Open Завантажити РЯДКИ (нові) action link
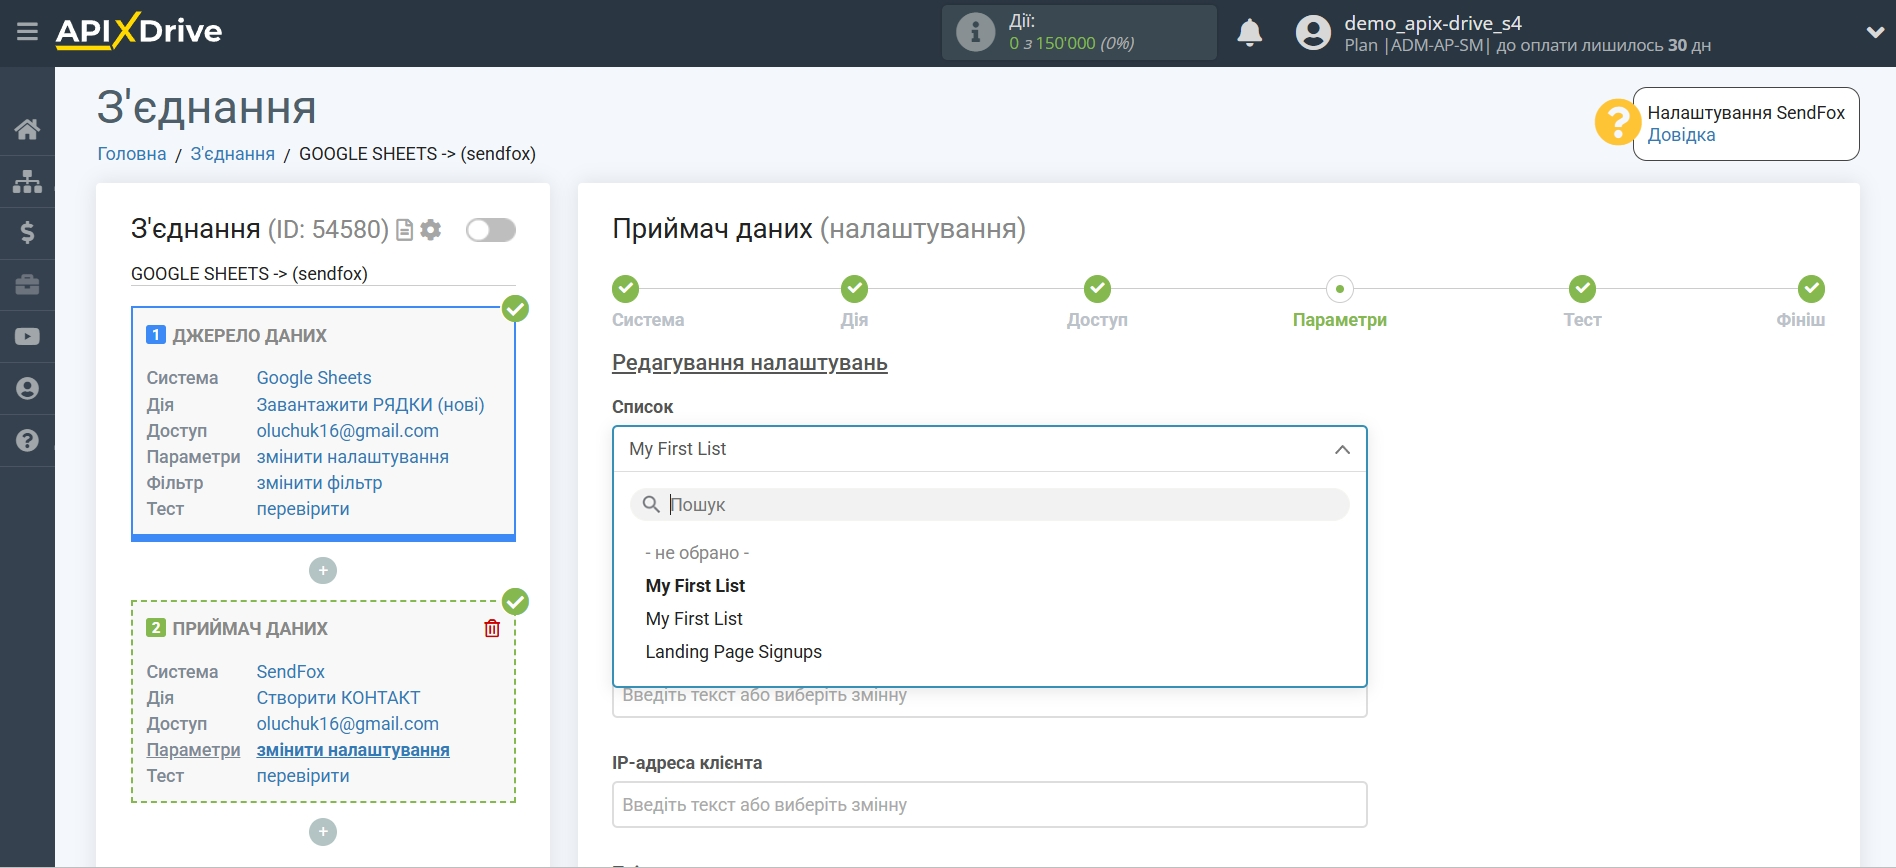Image resolution: width=1896 pixels, height=868 pixels. 370,405
